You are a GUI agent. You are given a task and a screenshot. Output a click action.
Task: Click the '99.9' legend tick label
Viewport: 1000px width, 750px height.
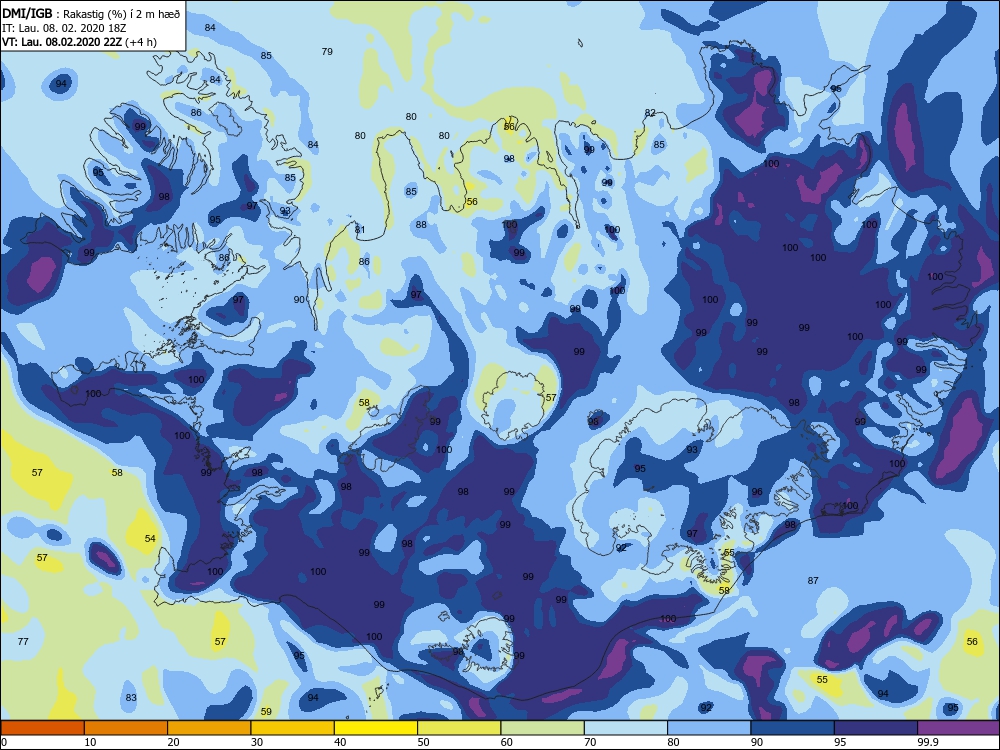click(927, 742)
